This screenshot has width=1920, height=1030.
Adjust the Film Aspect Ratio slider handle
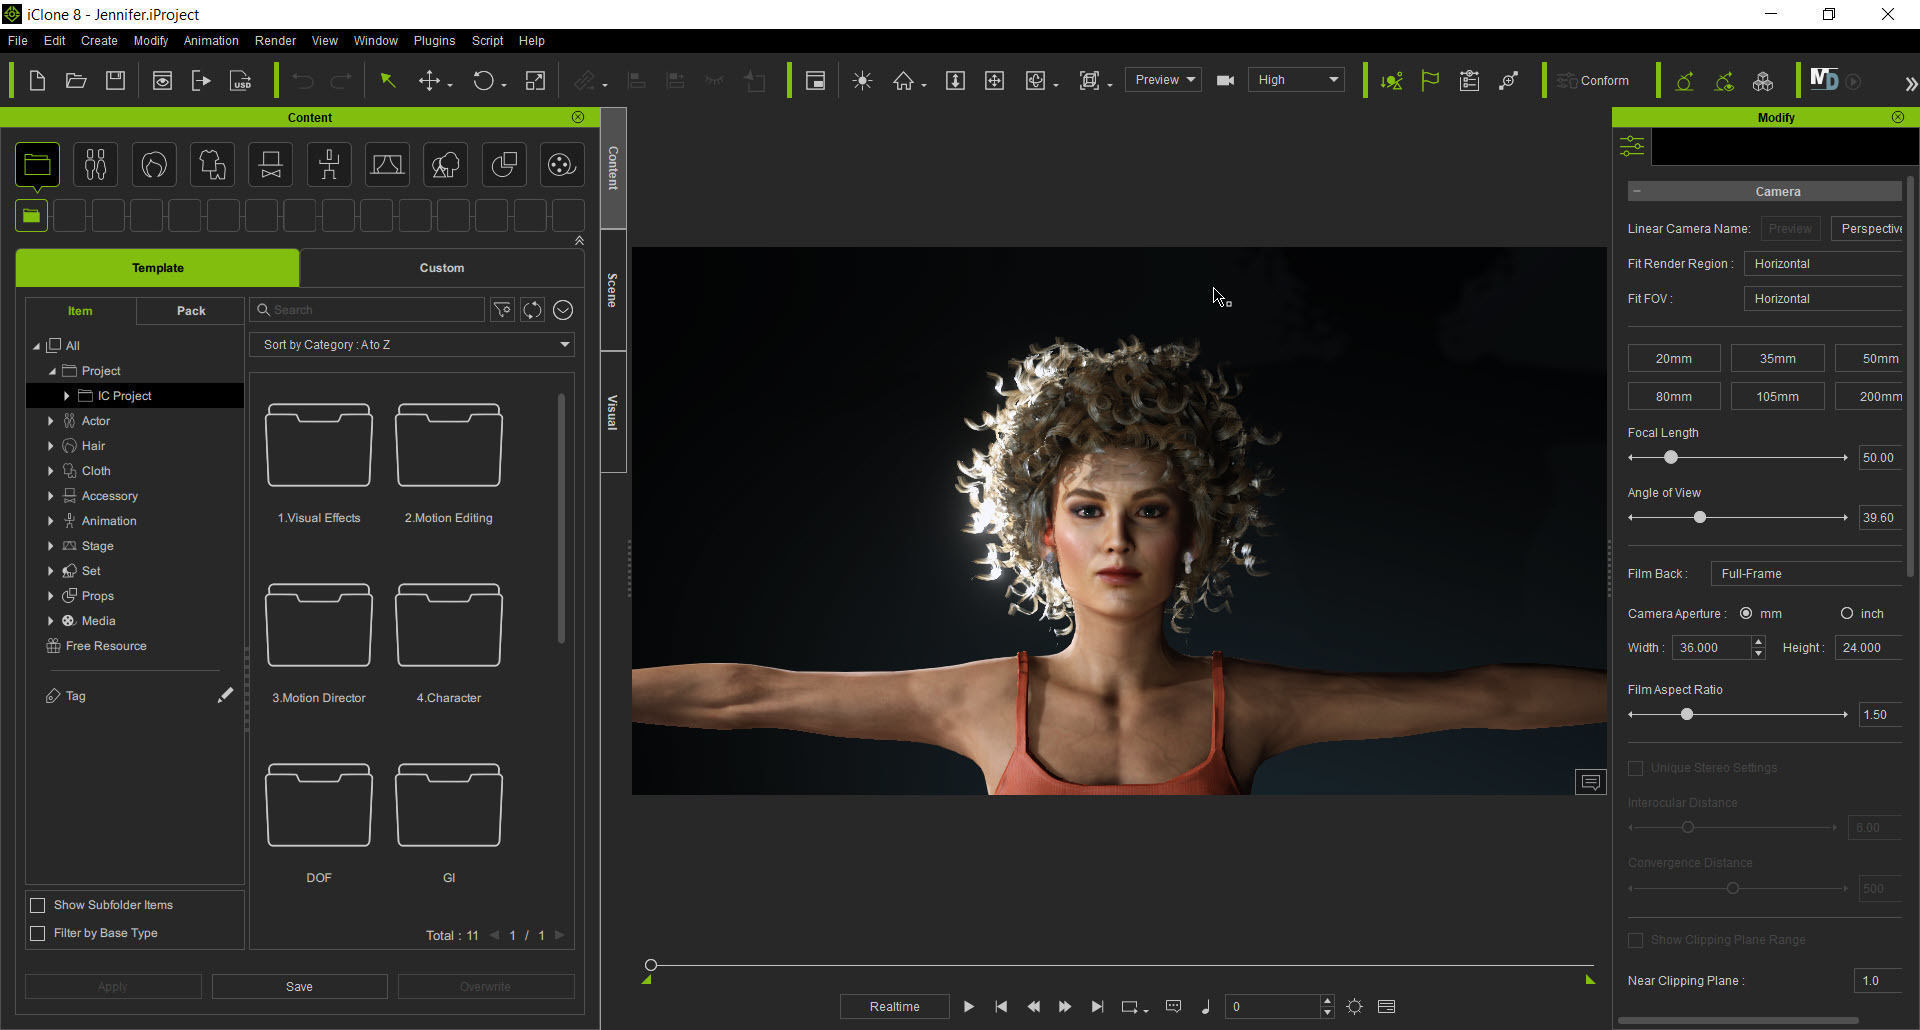[1687, 714]
